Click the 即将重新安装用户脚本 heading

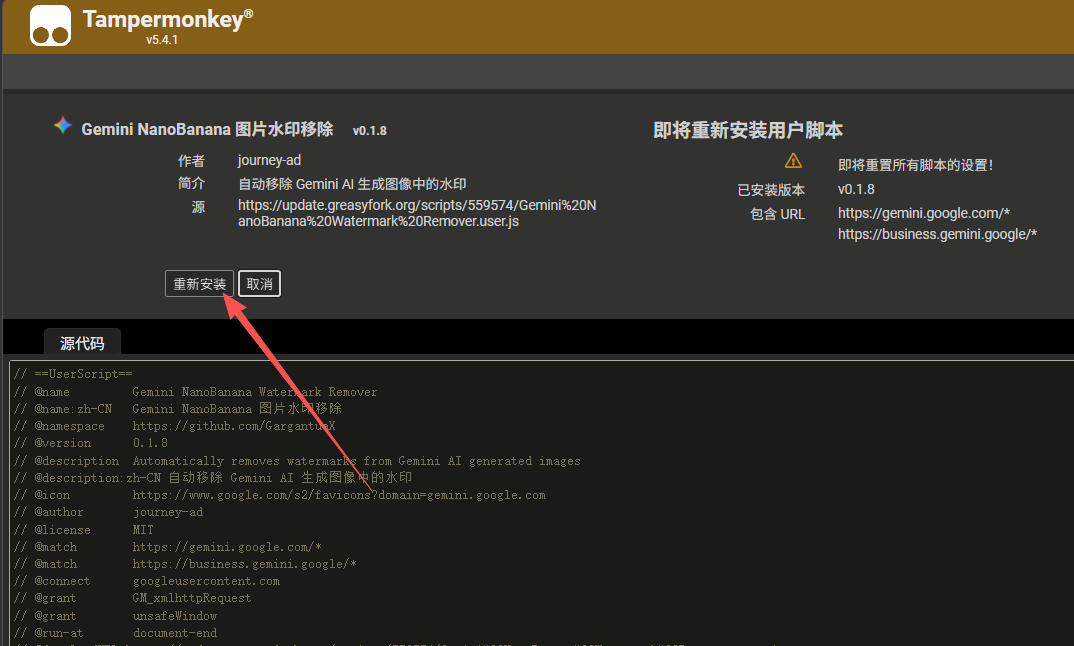point(748,131)
